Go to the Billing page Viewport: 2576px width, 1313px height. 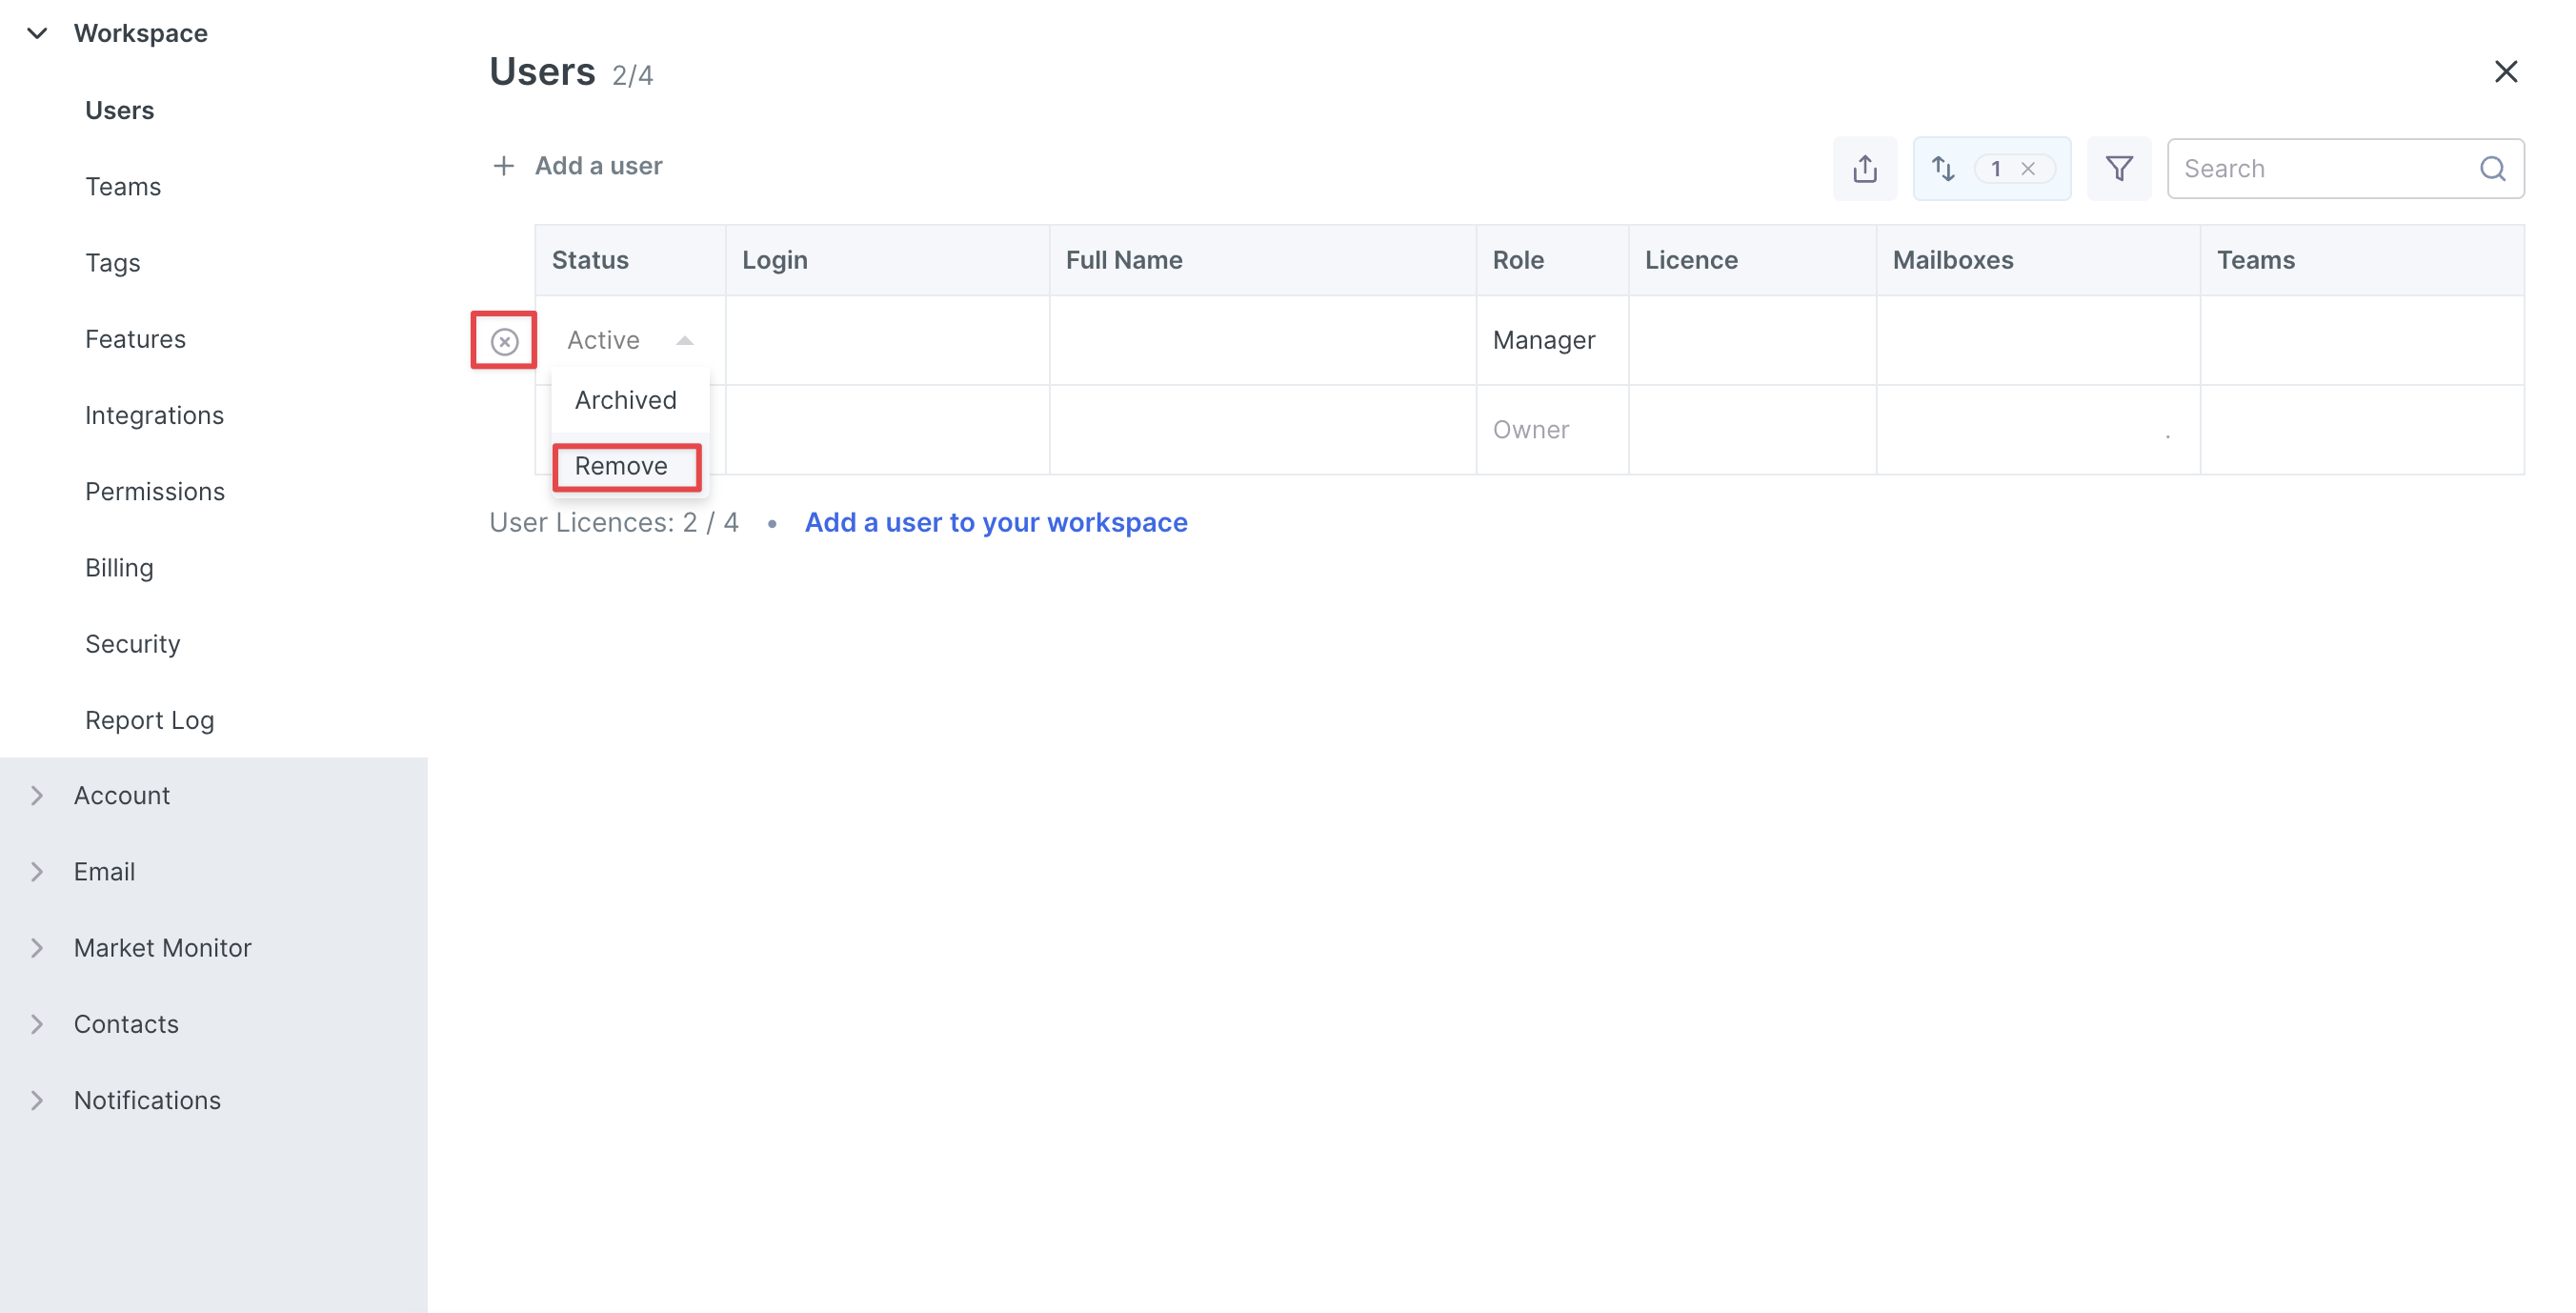tap(119, 567)
